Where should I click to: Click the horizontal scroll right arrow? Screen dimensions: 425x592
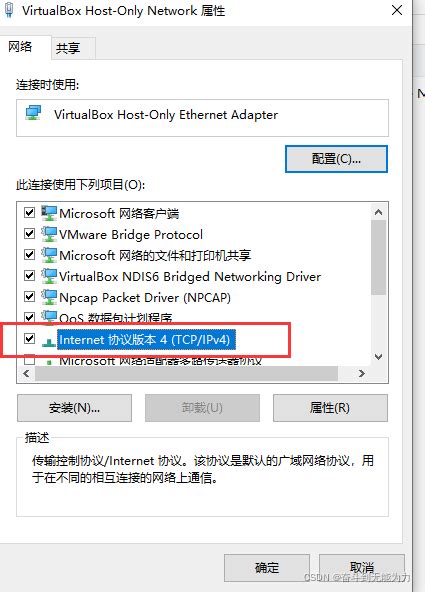(x=362, y=373)
